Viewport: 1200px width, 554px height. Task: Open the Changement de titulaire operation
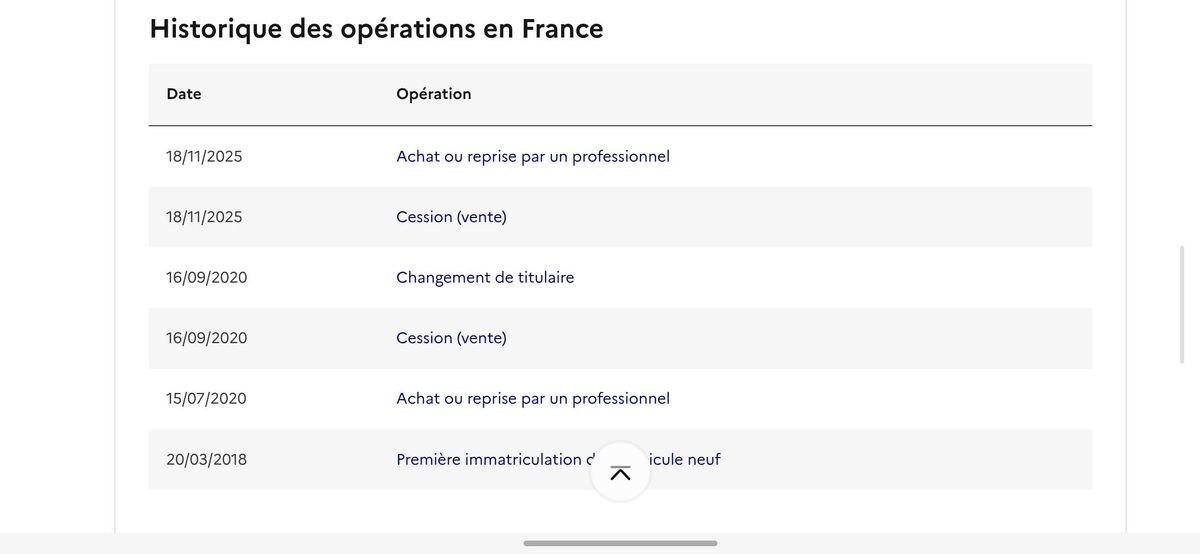485,278
